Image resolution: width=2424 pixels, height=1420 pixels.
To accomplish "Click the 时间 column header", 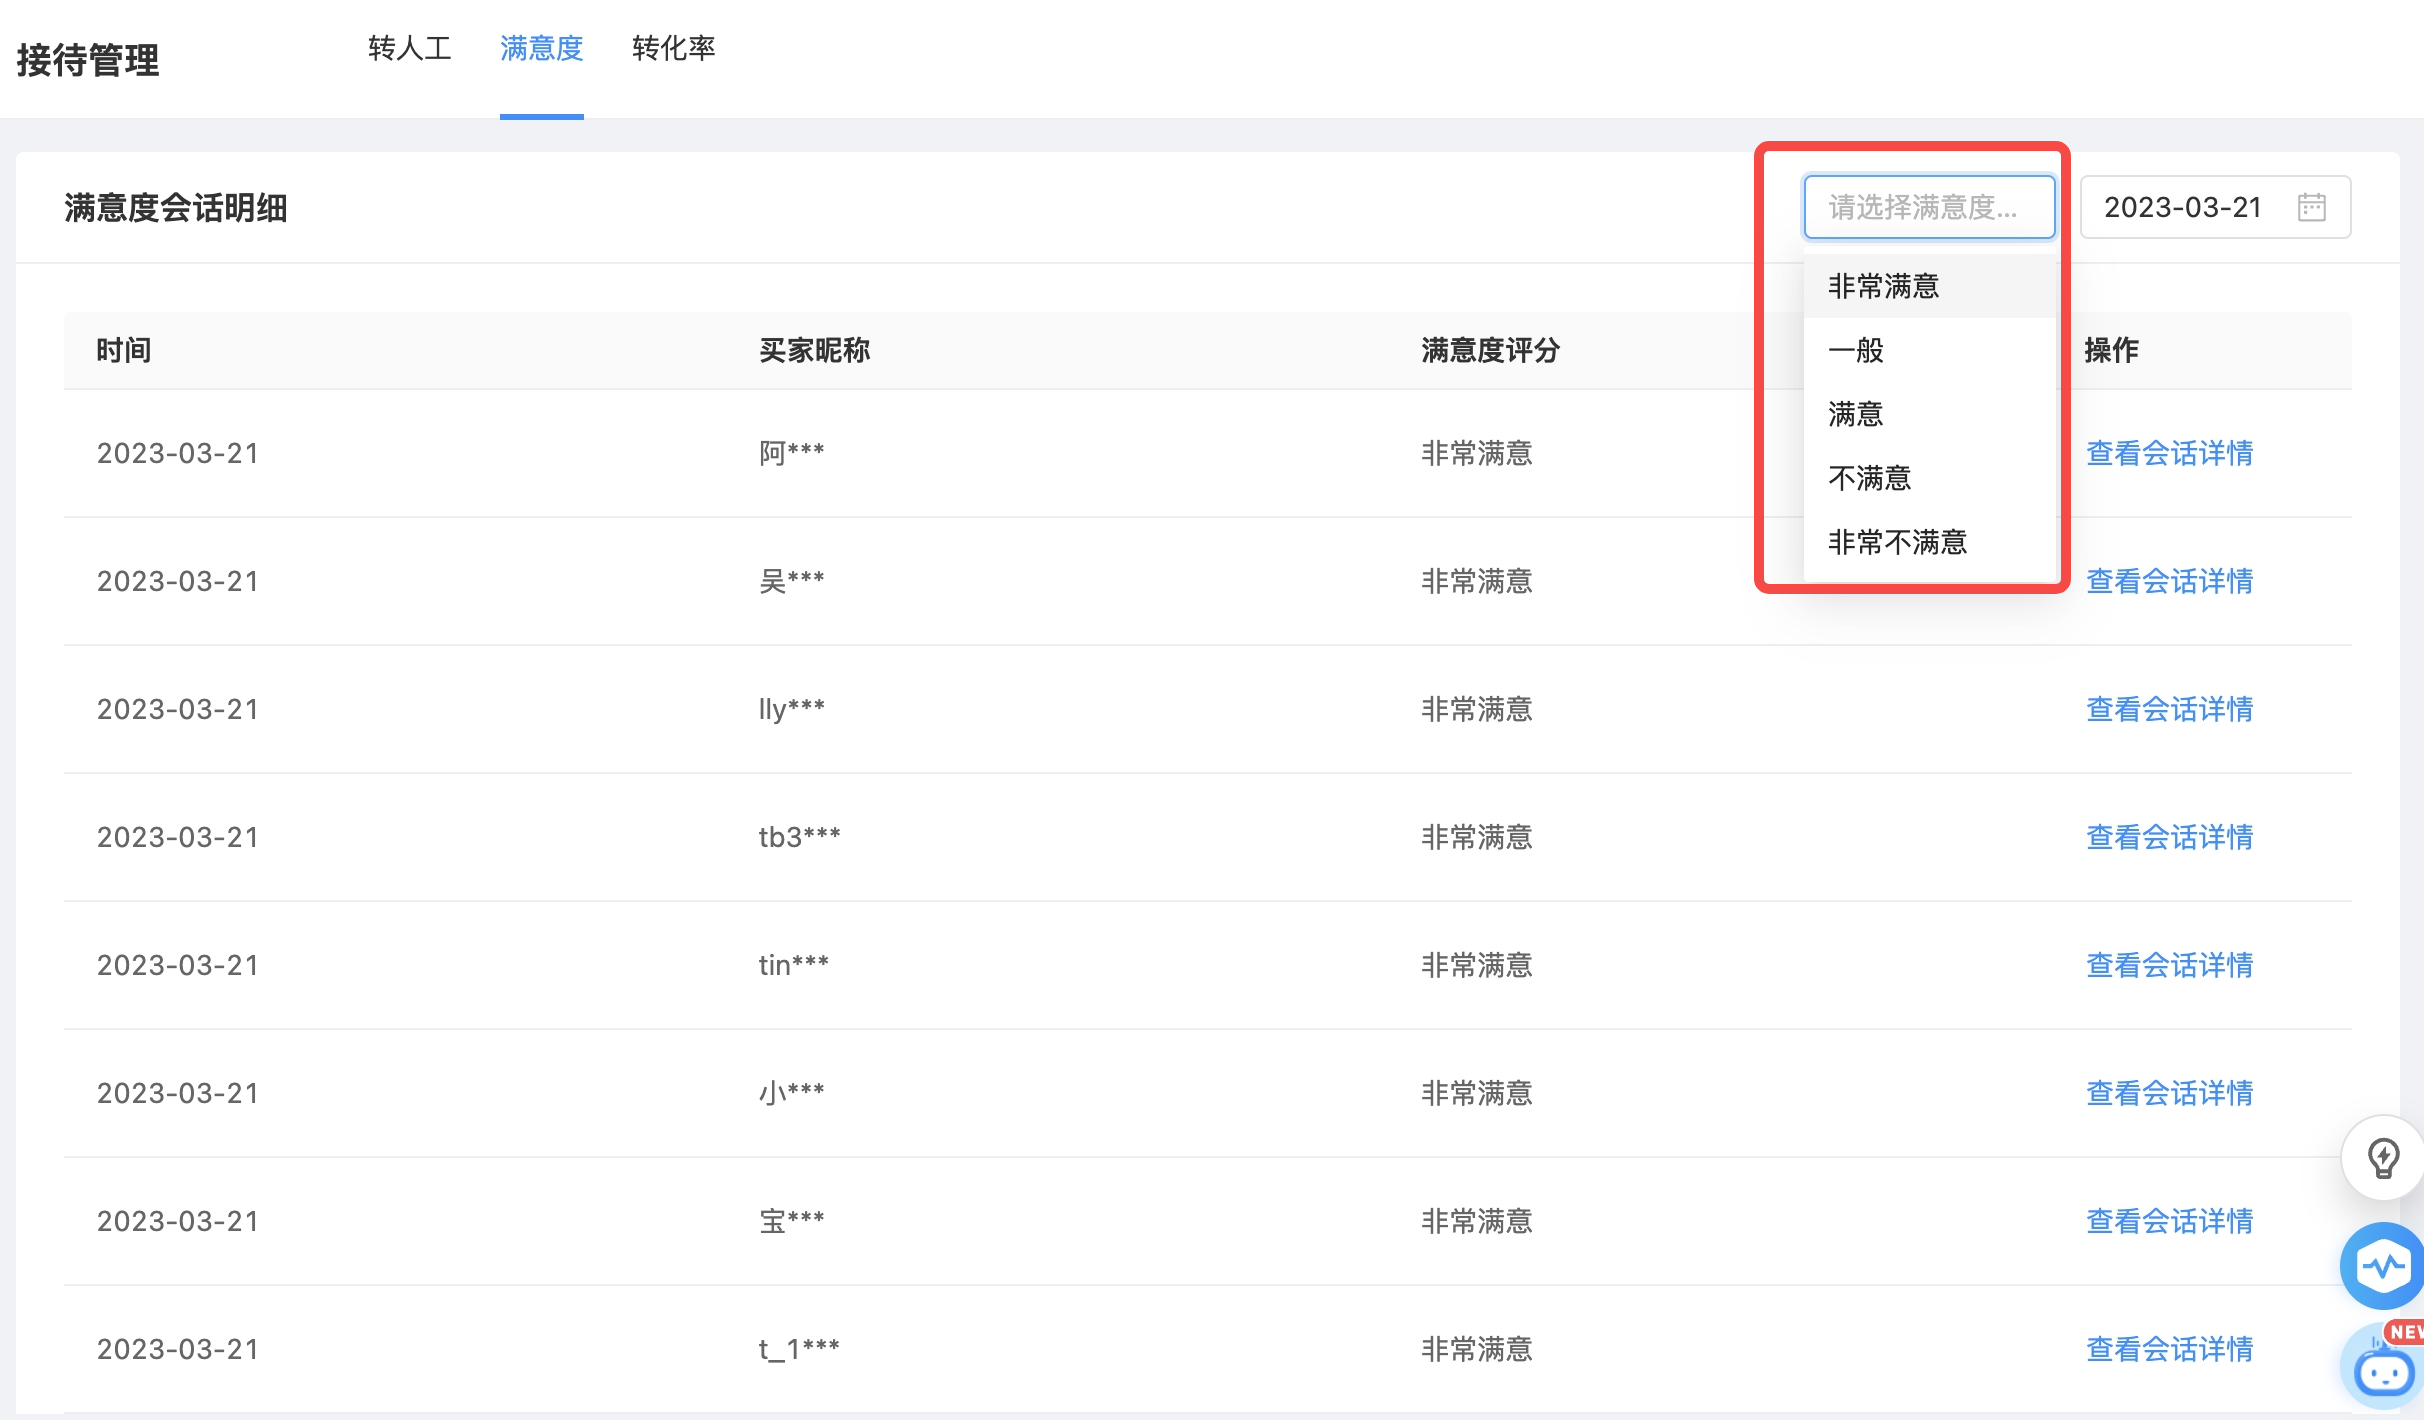I will [x=124, y=350].
